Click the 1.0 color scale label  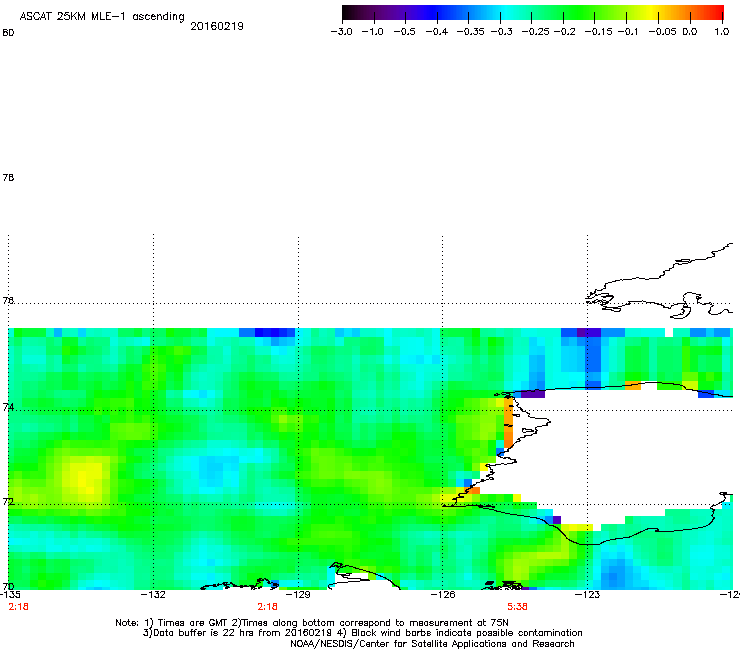coord(722,32)
